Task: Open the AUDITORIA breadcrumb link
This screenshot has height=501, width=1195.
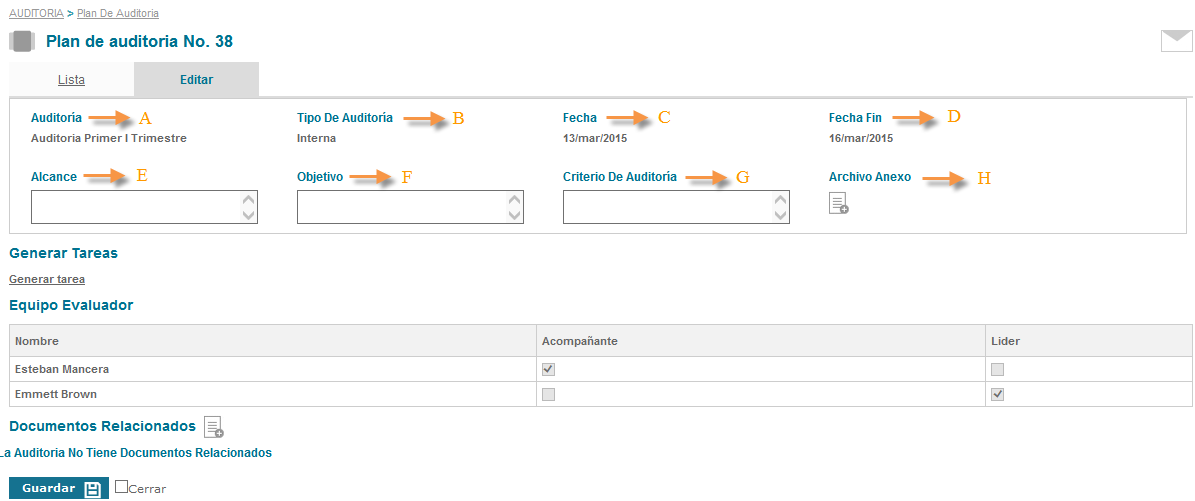Action: pyautogui.click(x=37, y=13)
